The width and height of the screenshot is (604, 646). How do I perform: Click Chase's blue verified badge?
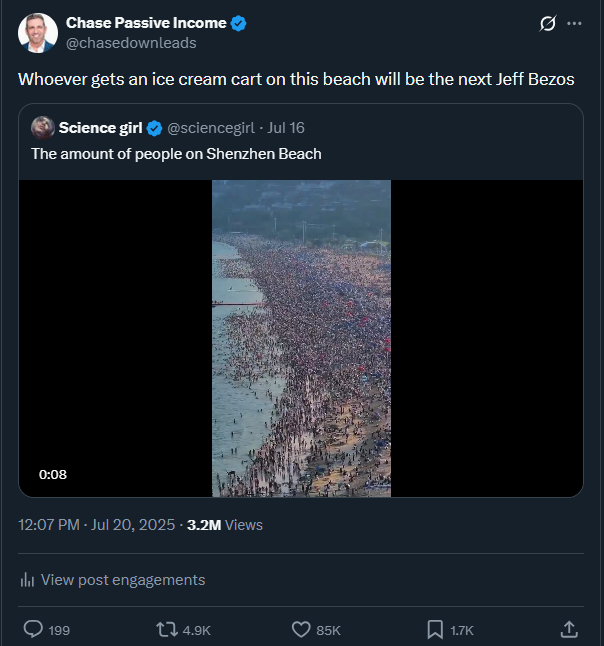[x=239, y=23]
